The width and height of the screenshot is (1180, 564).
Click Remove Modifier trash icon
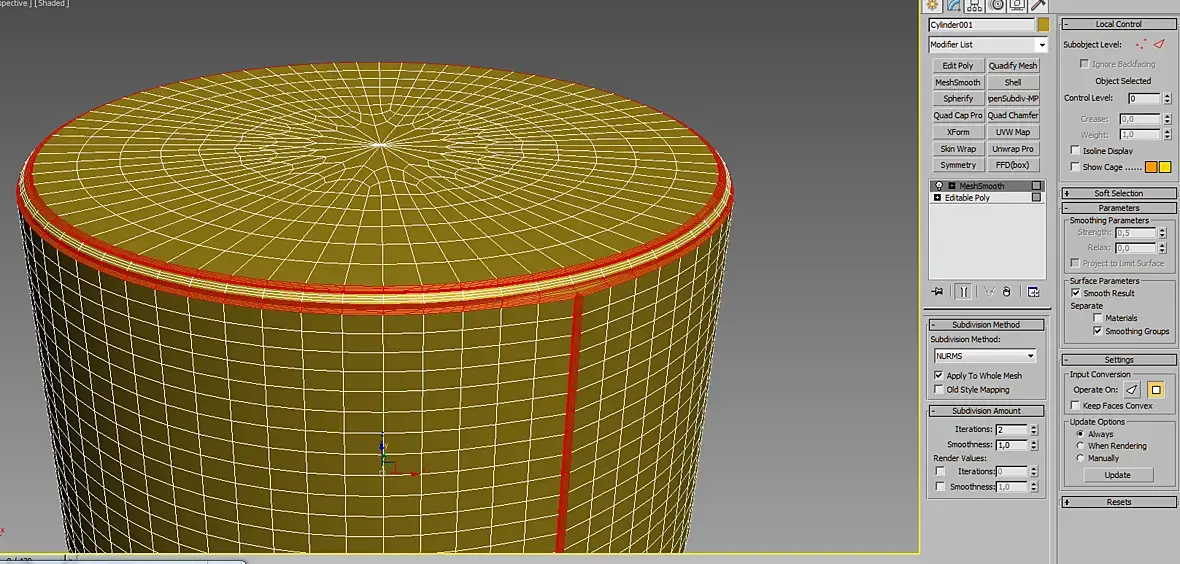pos(1008,291)
